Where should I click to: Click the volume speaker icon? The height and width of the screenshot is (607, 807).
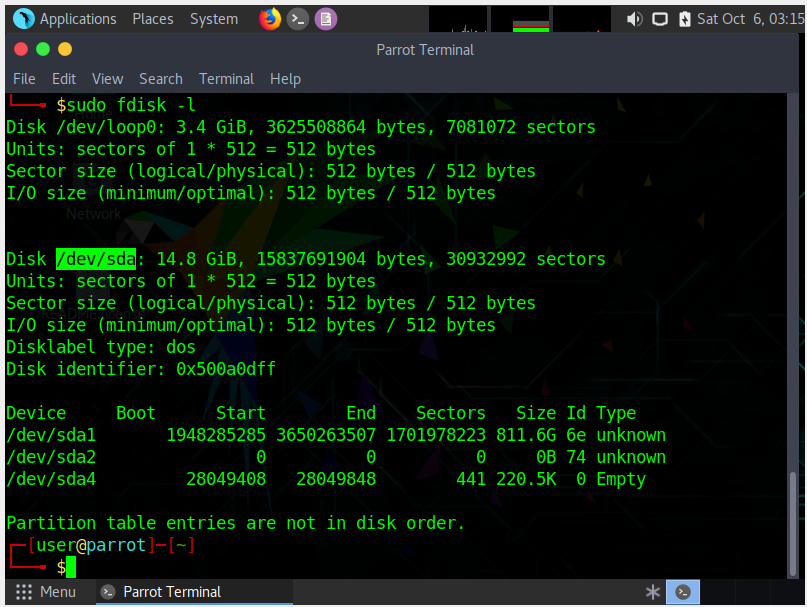[x=635, y=19]
